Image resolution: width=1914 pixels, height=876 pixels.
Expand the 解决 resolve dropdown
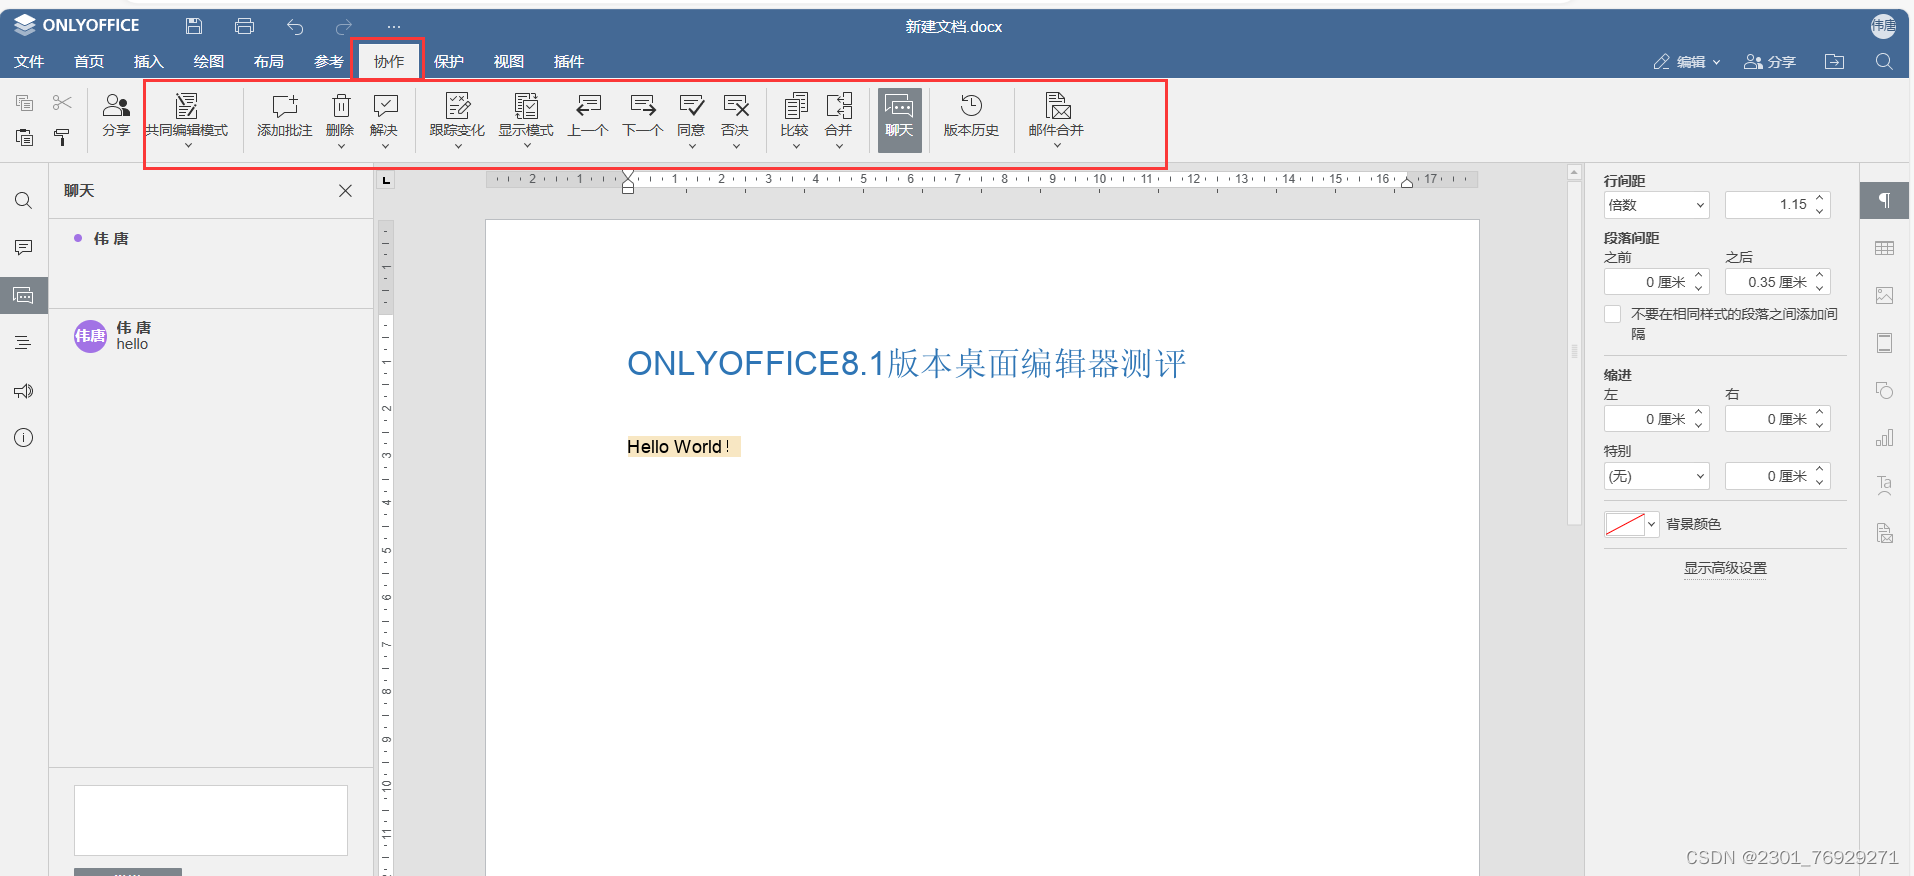pos(385,146)
